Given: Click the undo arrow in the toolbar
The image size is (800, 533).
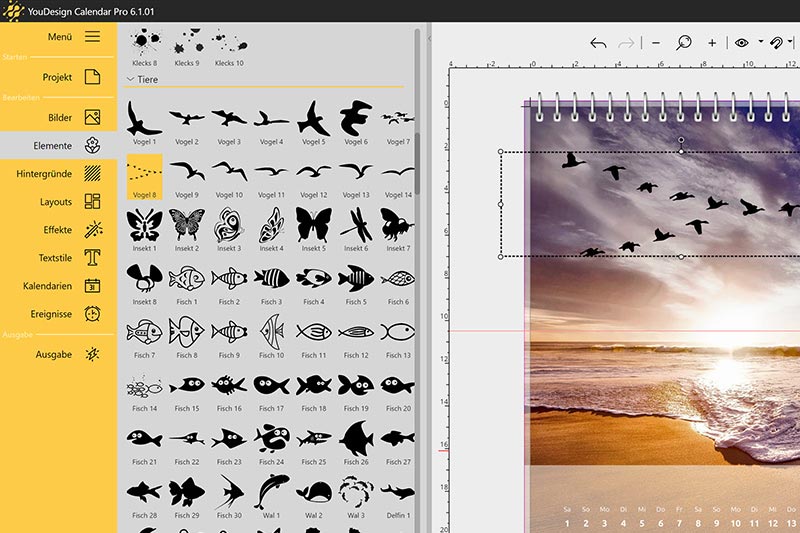Looking at the screenshot, I should tap(598, 43).
